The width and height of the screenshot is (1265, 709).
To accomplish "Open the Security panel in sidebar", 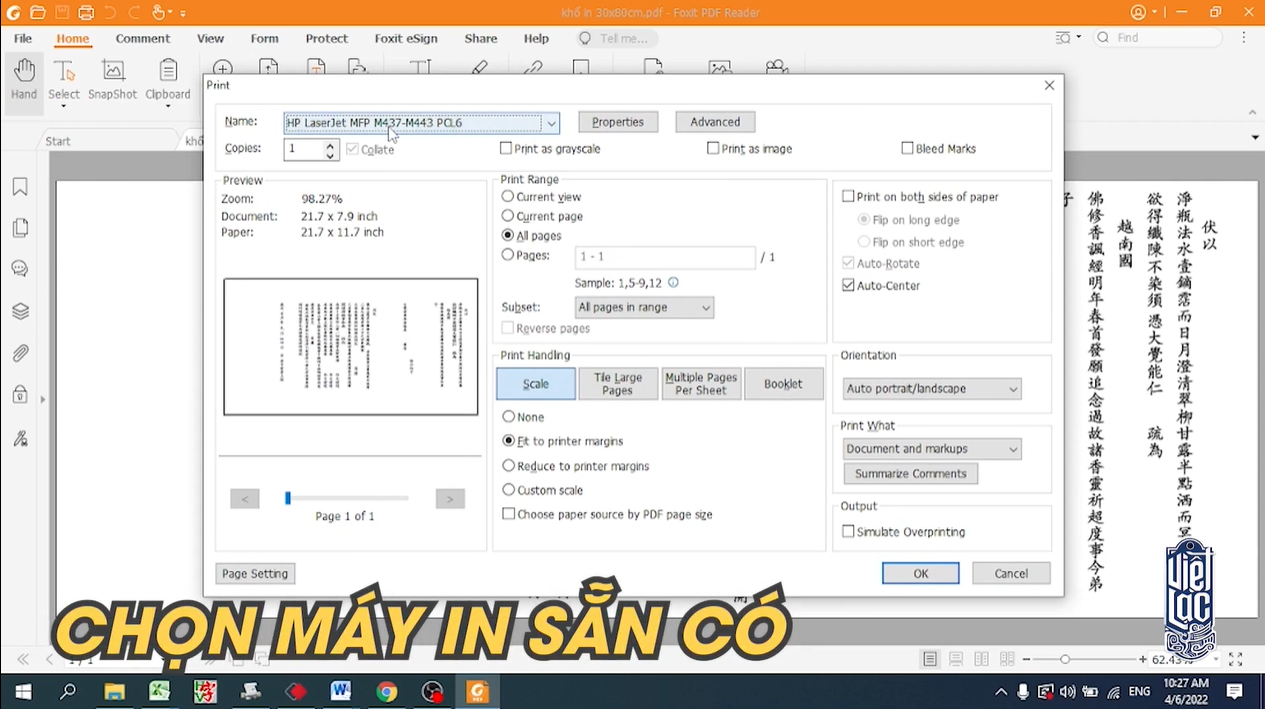I will pyautogui.click(x=20, y=395).
